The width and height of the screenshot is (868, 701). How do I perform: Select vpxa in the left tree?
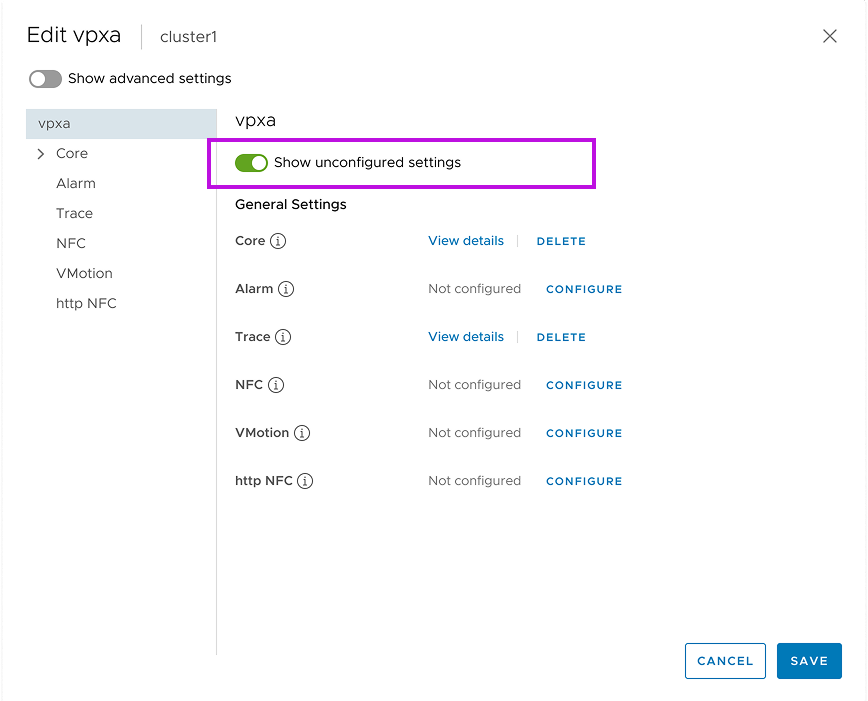(54, 124)
